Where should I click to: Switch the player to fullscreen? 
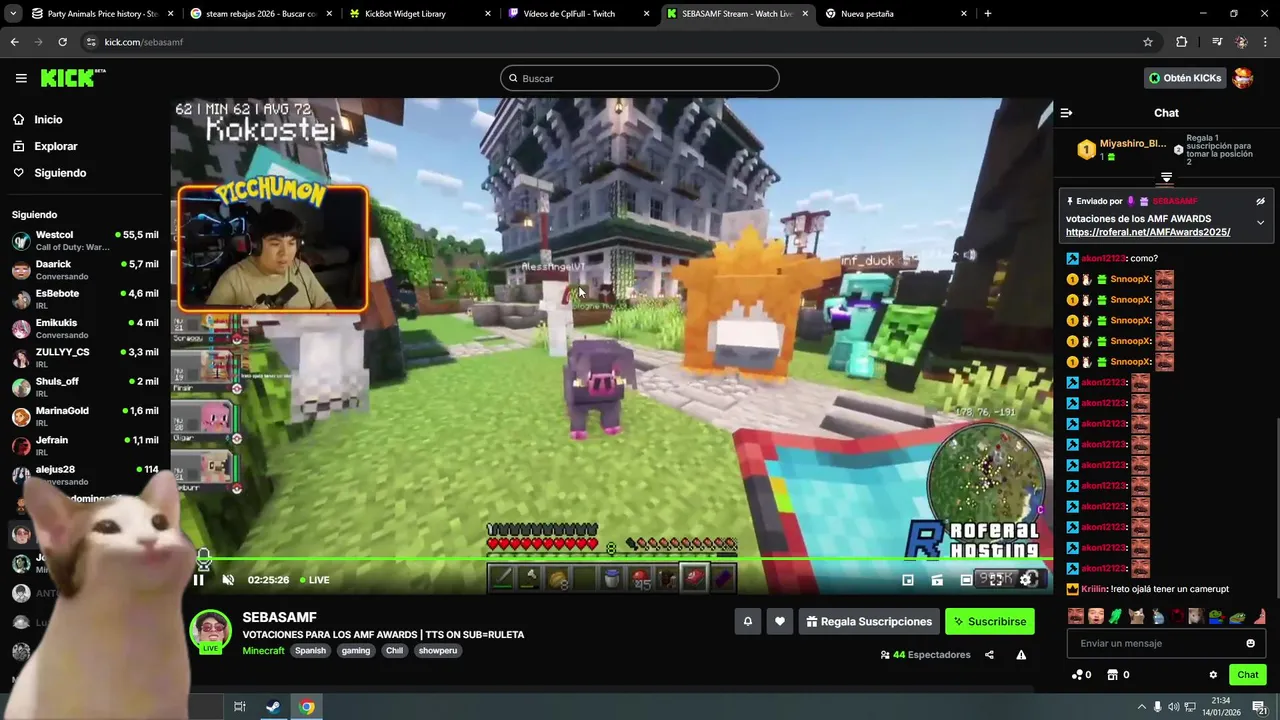pos(996,580)
